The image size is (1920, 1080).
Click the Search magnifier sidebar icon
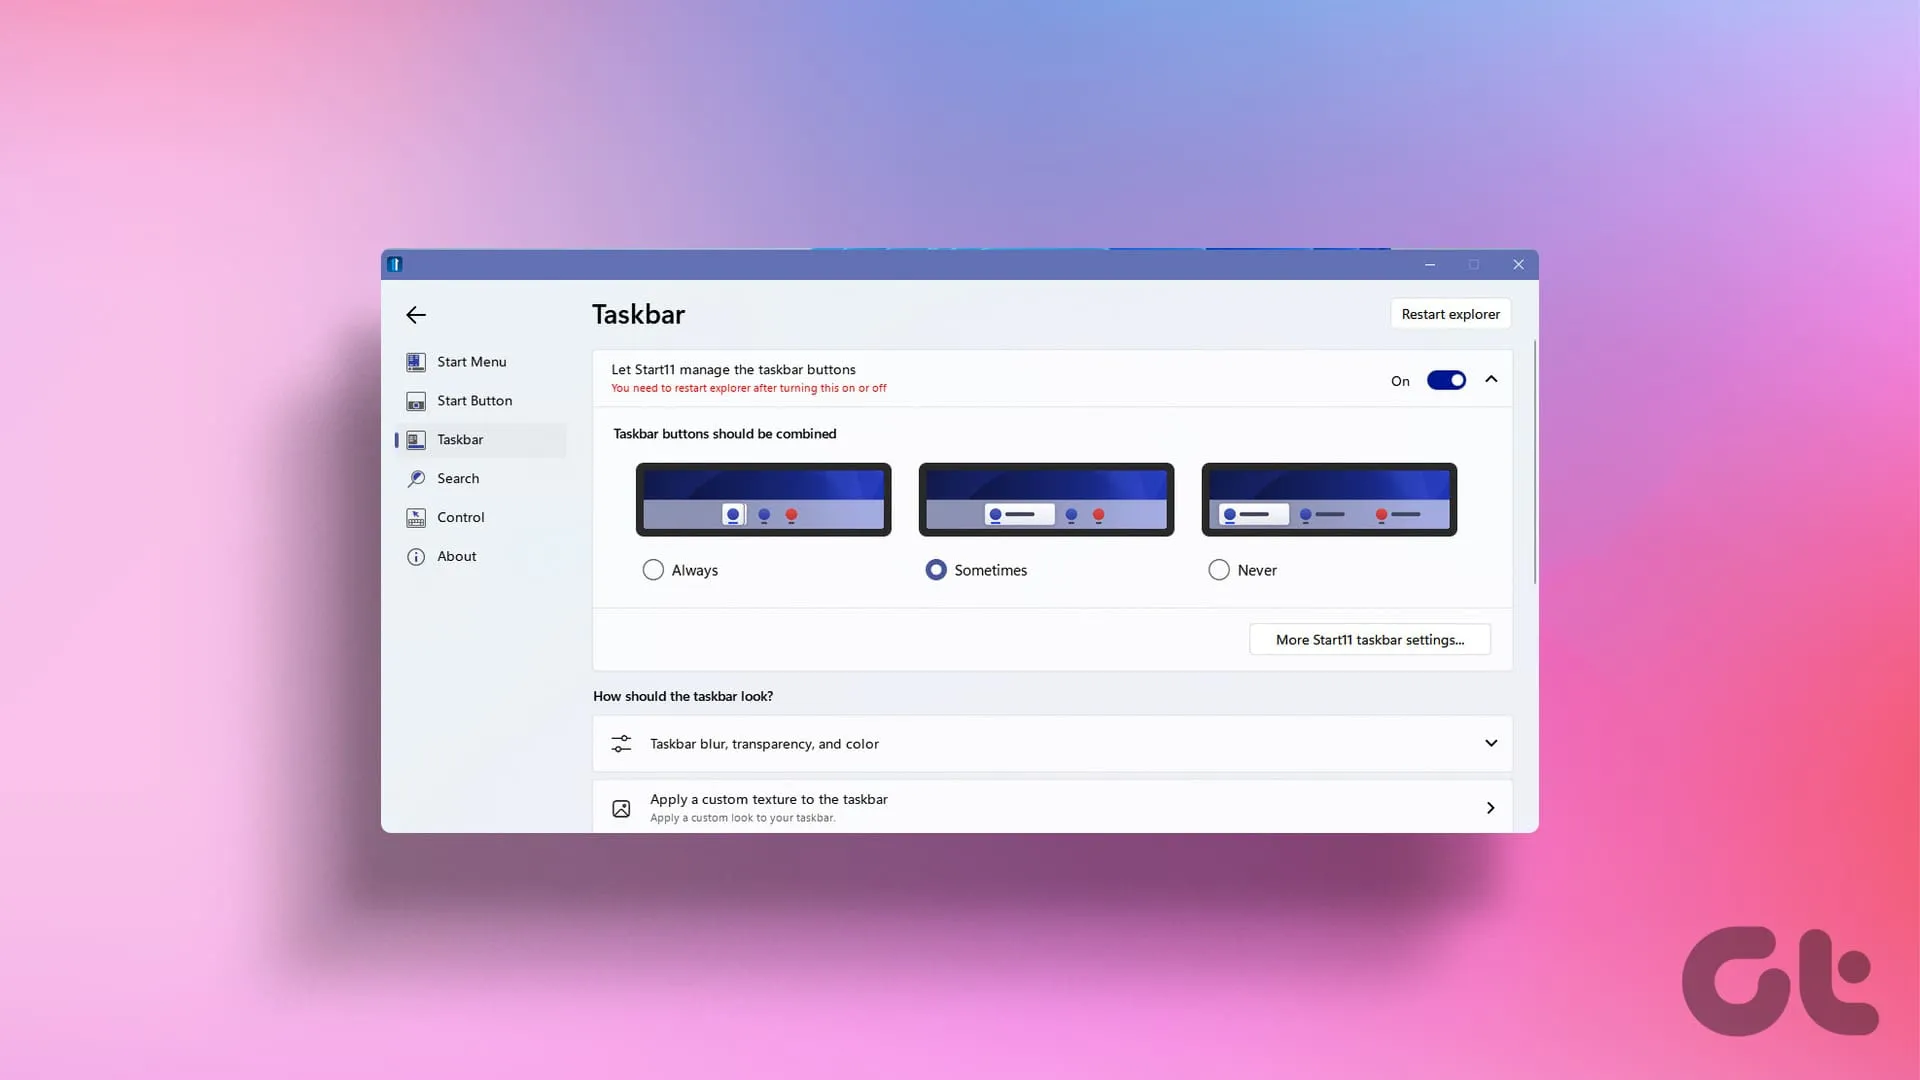pyautogui.click(x=416, y=479)
